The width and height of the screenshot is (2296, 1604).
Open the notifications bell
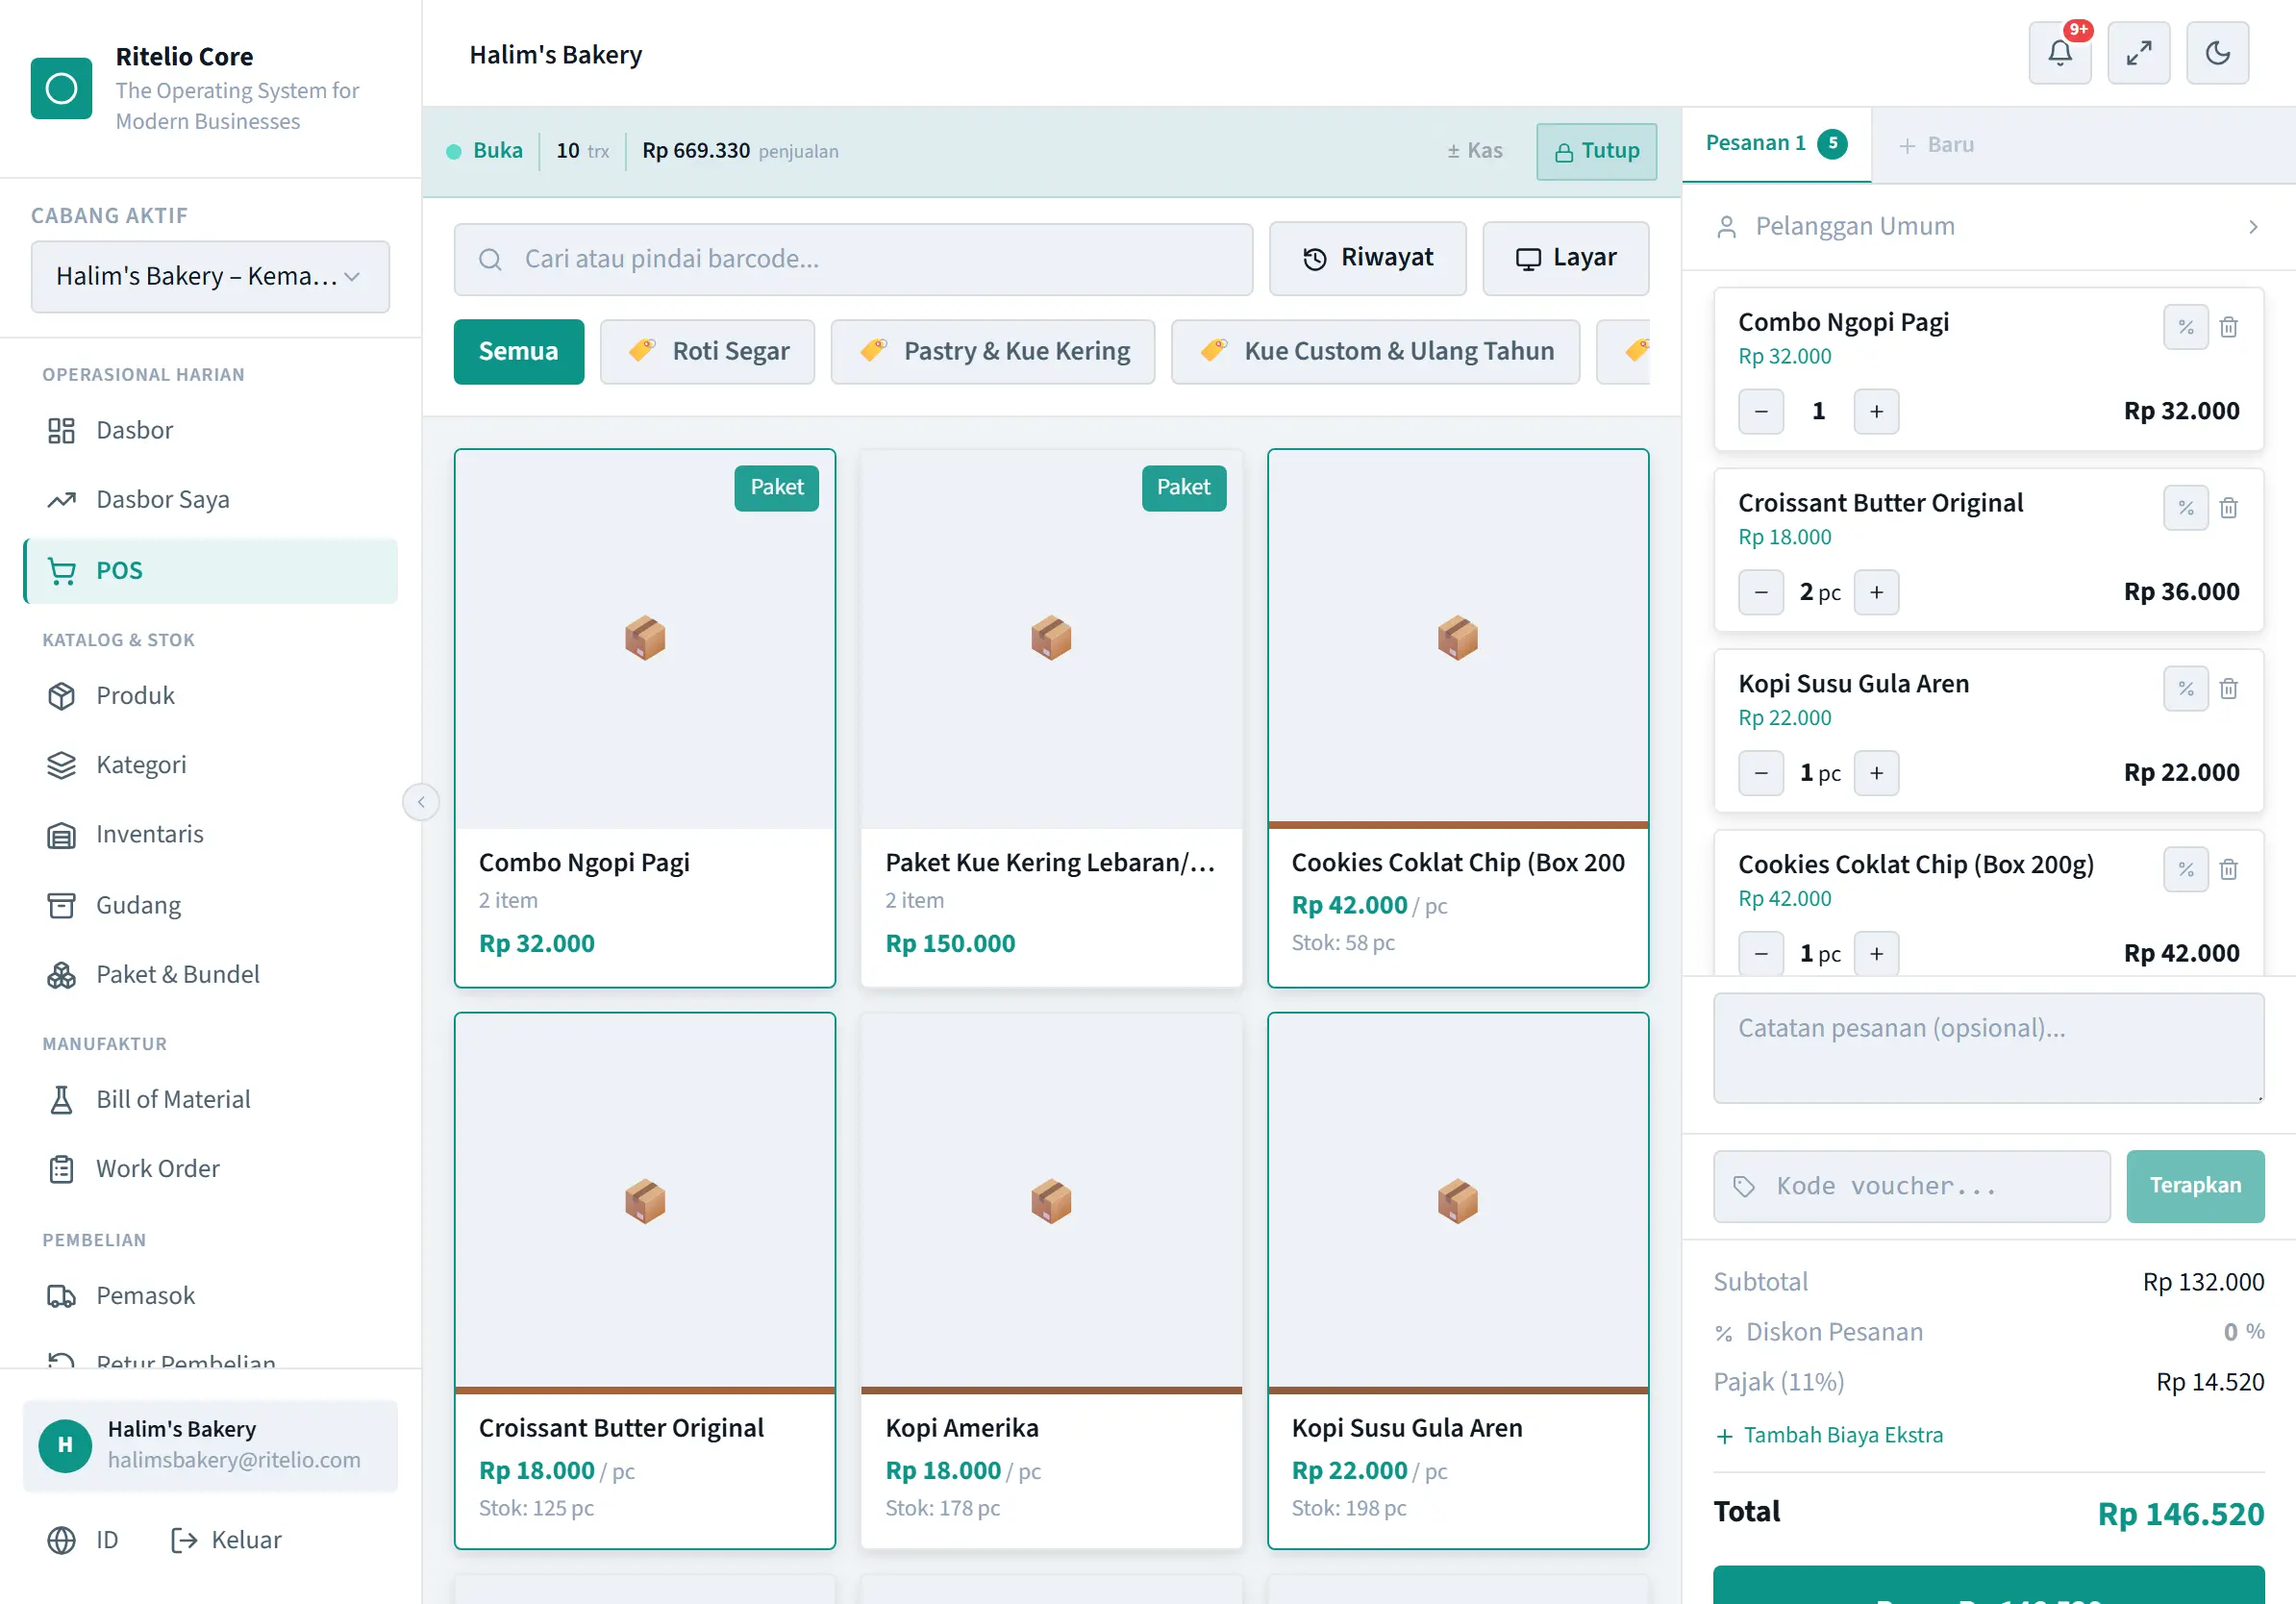click(2059, 53)
